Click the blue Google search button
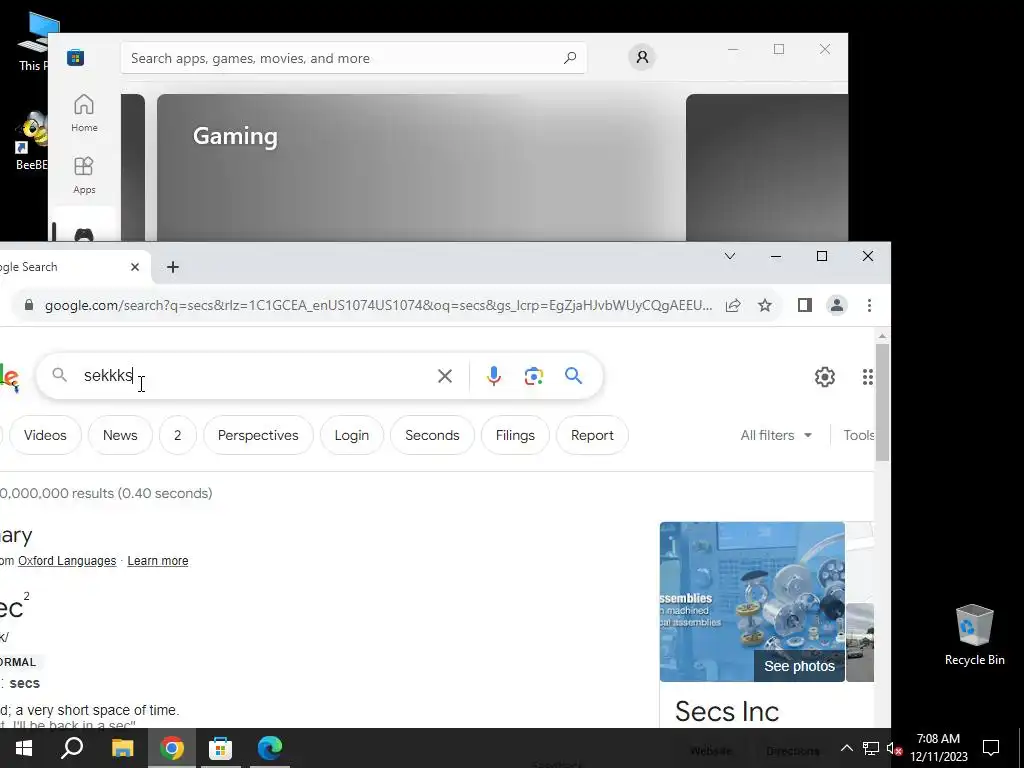 coord(573,376)
